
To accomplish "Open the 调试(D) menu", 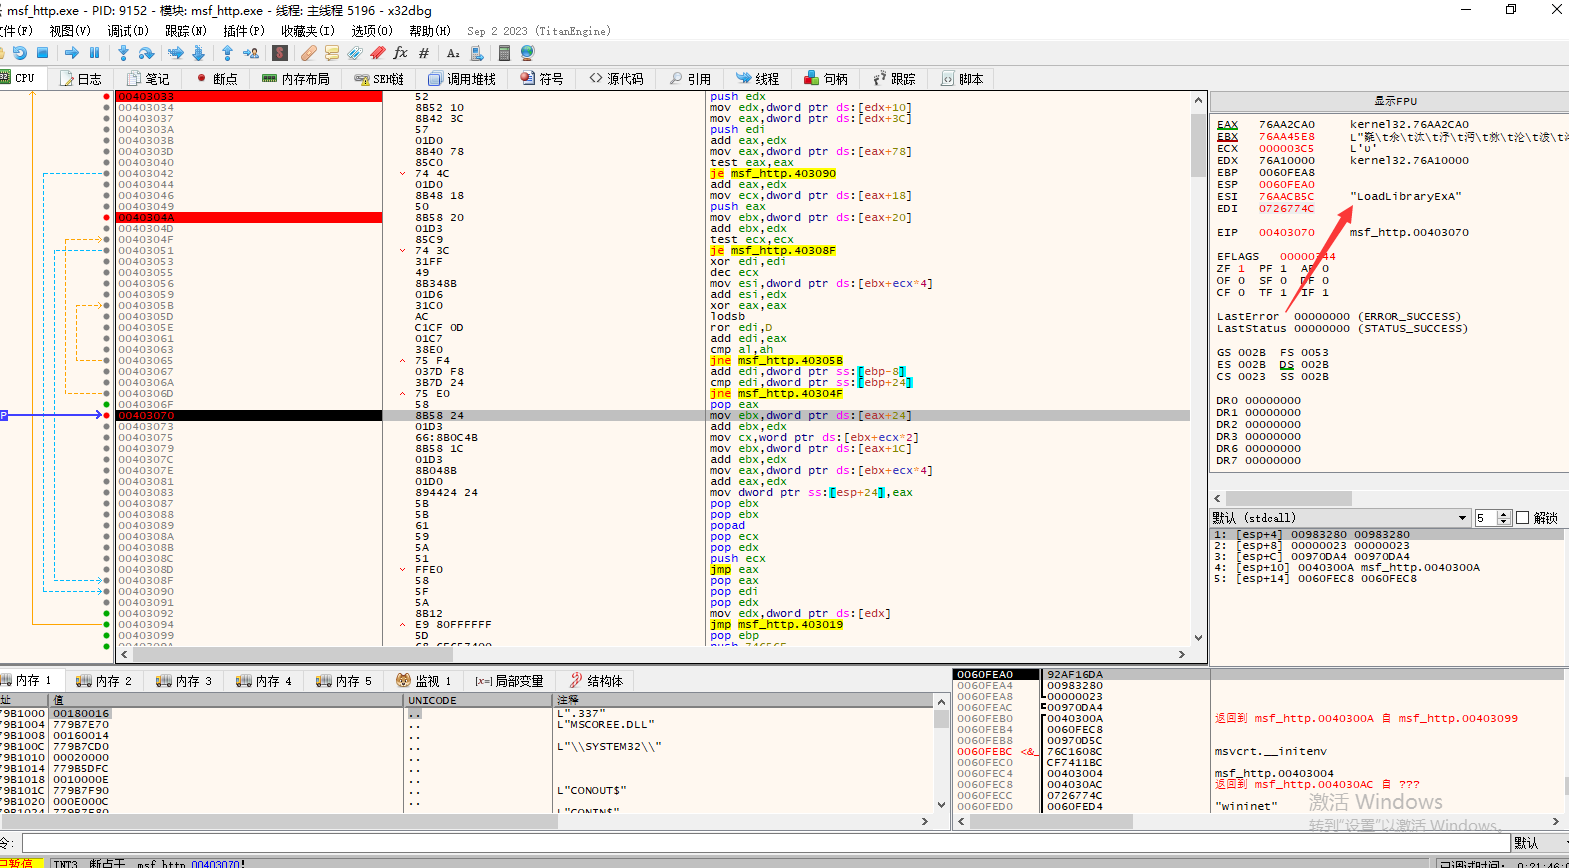I will pos(128,31).
